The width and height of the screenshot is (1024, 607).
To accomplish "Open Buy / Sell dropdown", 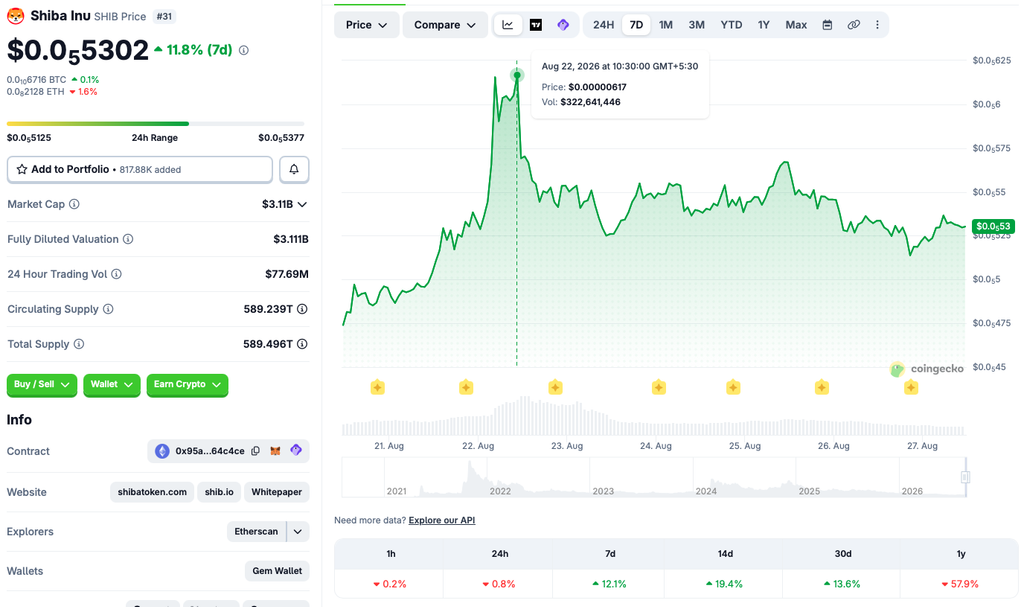I will pyautogui.click(x=42, y=384).
